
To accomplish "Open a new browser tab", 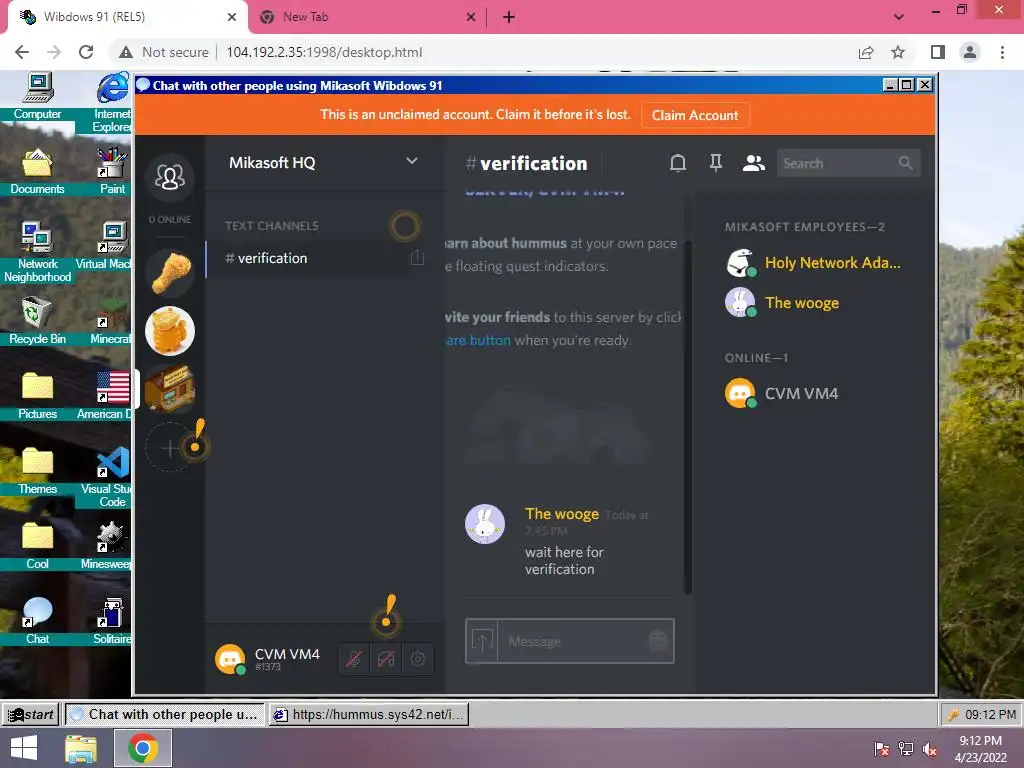I will (509, 17).
